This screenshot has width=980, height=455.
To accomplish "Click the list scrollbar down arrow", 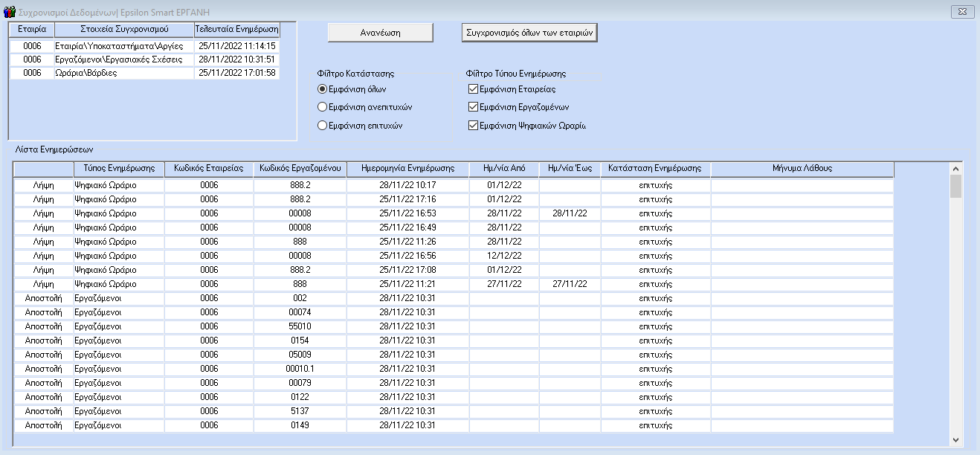I will [x=955, y=438].
